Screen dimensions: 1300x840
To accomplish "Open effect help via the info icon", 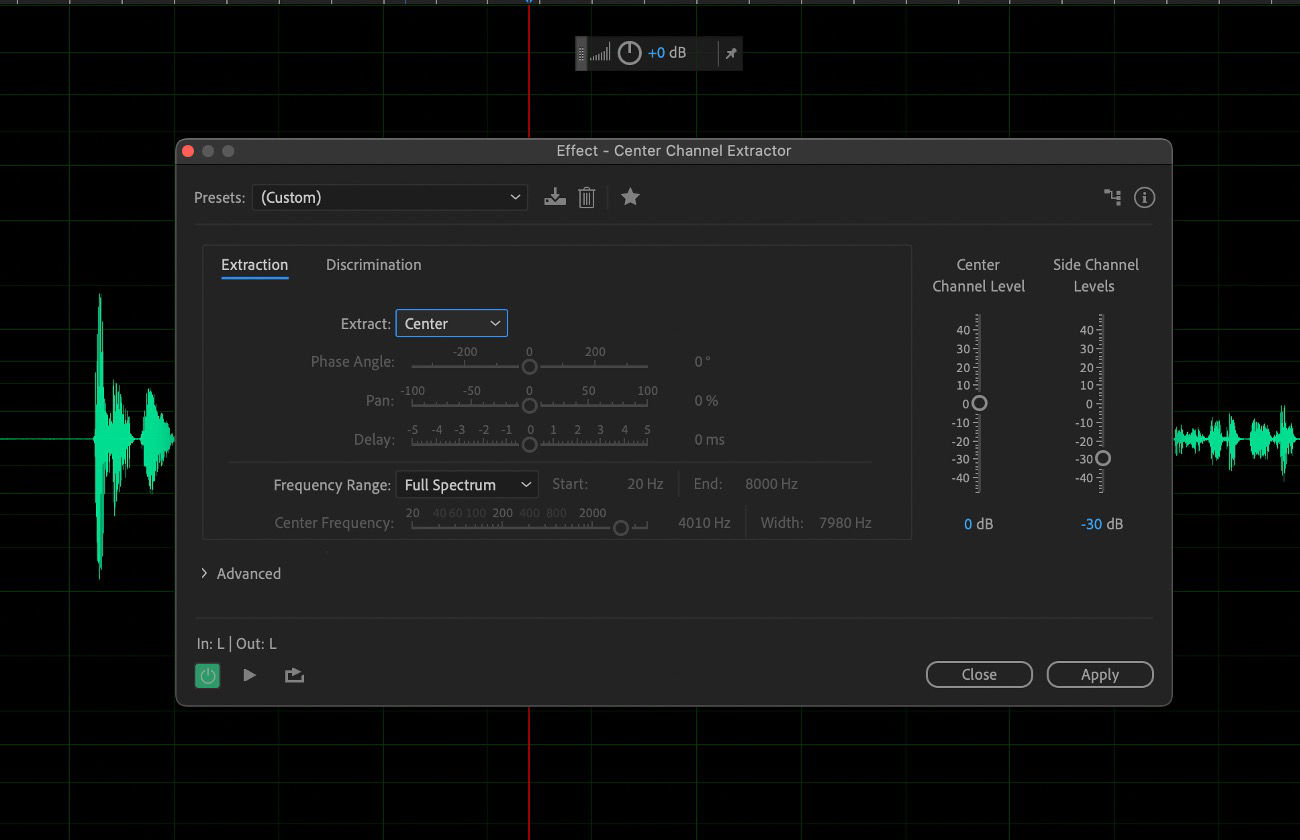I will 1144,197.
